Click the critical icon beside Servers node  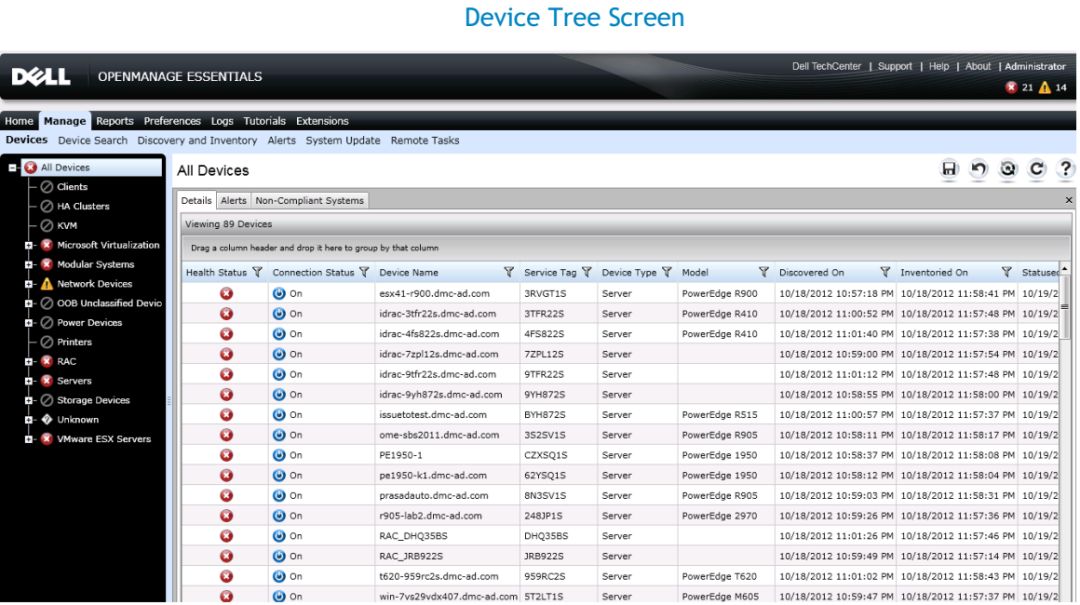point(47,381)
